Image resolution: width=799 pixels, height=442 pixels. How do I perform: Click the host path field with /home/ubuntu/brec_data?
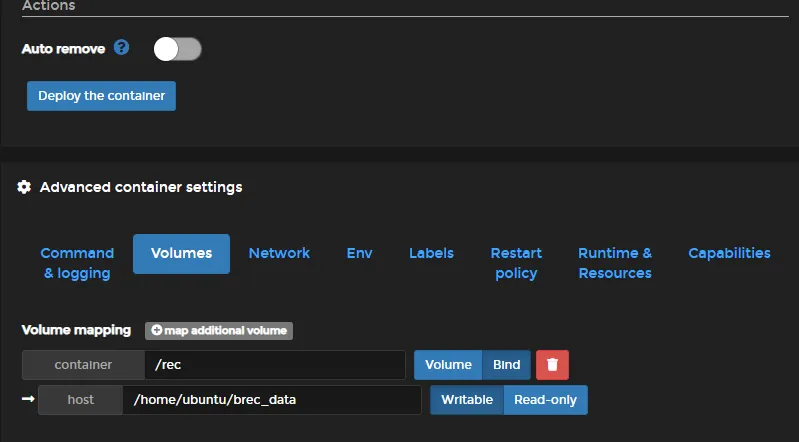click(271, 400)
